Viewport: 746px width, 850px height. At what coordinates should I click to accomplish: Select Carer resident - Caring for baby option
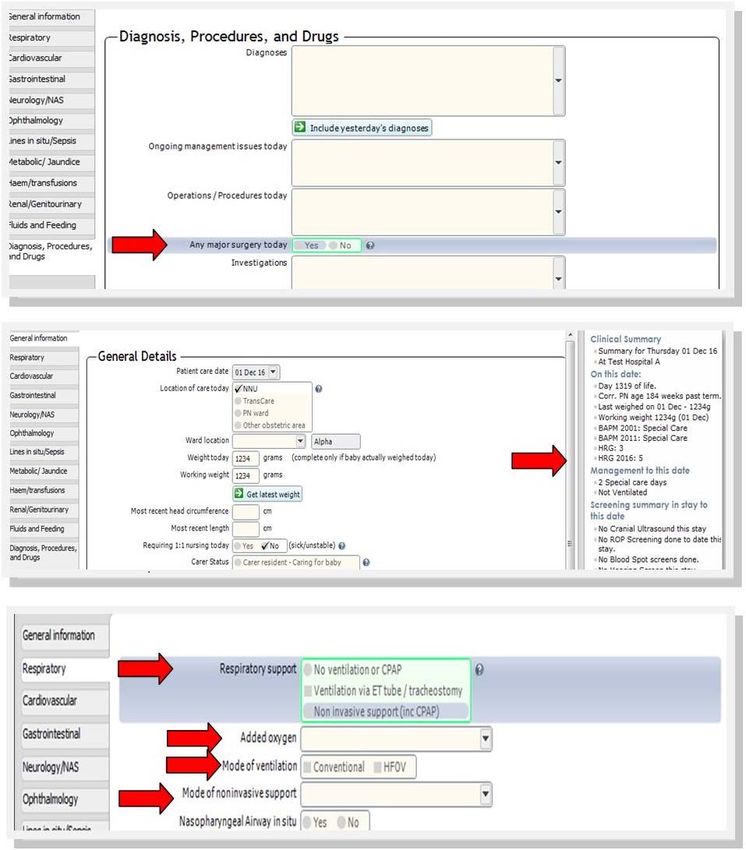pos(288,563)
